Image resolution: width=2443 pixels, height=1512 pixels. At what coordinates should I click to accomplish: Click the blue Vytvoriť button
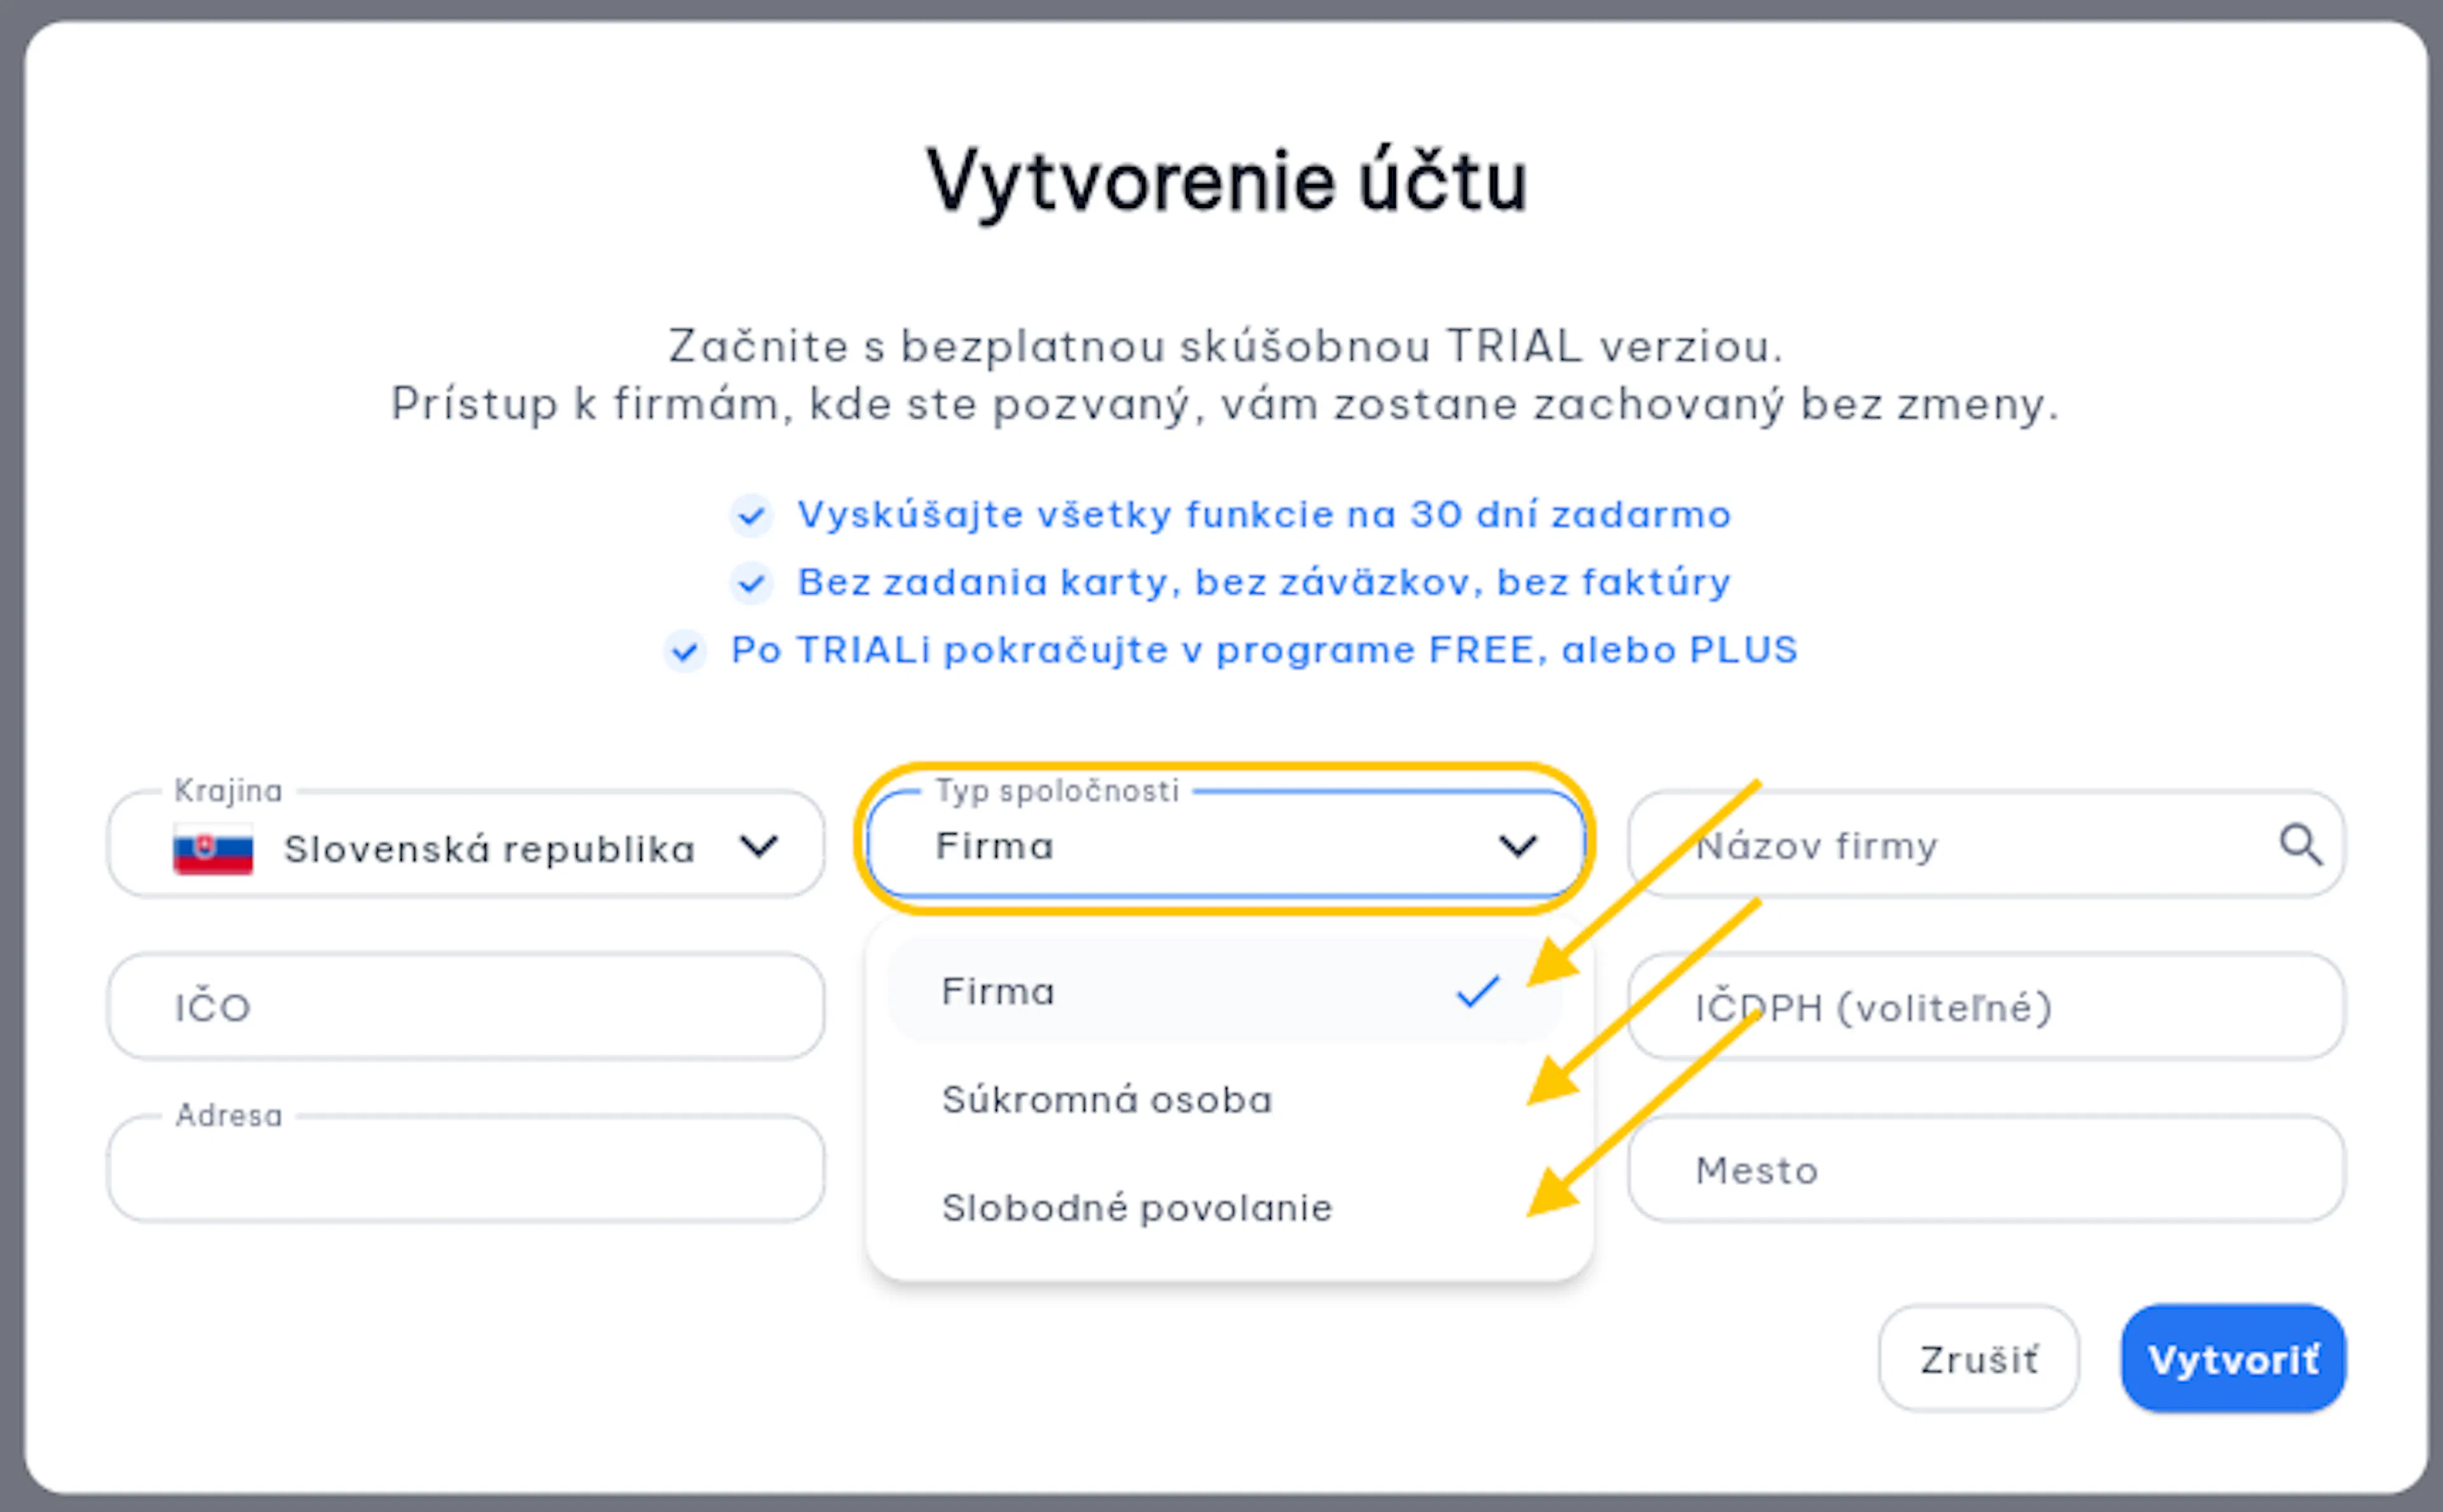point(2233,1359)
